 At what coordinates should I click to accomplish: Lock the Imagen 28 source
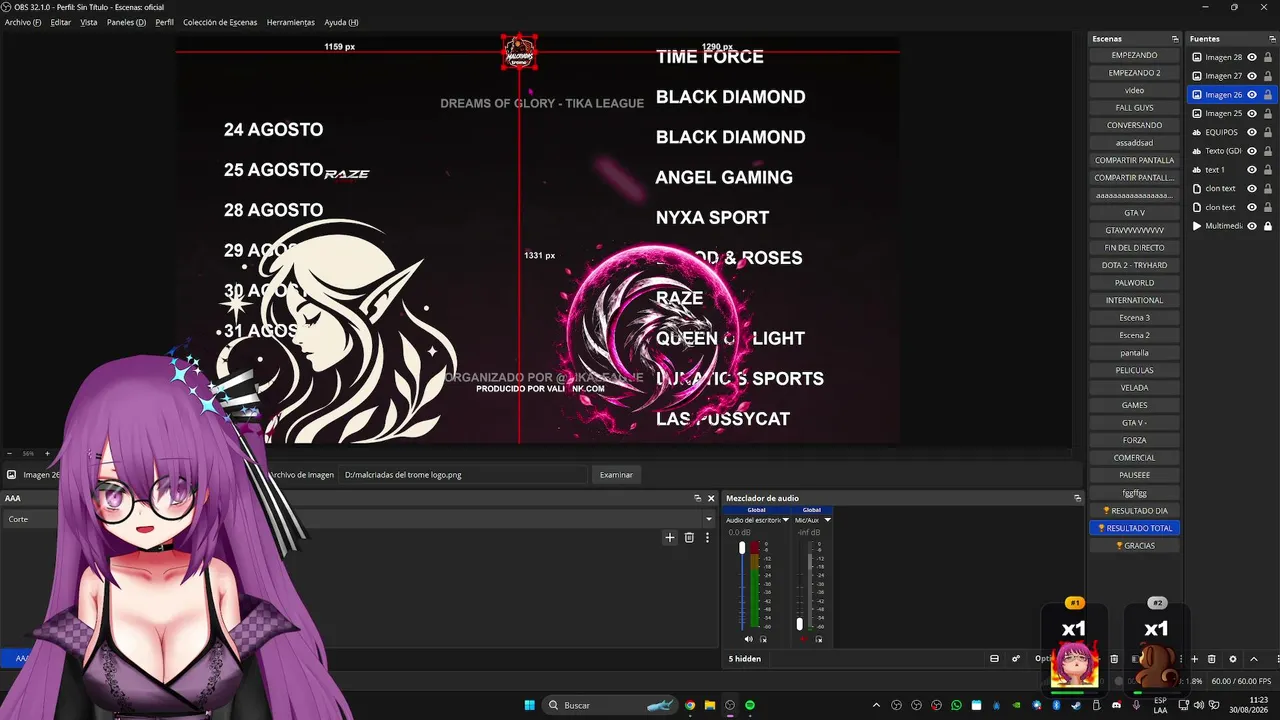coord(1268,57)
